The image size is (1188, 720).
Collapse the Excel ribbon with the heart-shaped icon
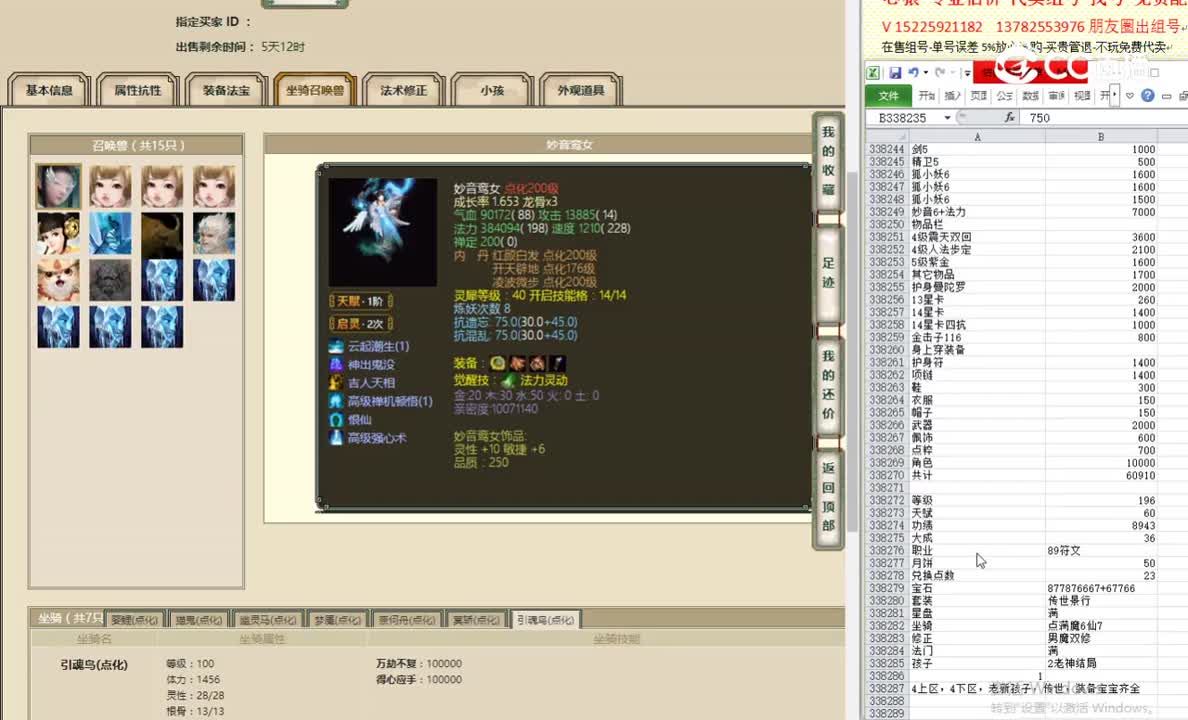pyautogui.click(x=1130, y=95)
